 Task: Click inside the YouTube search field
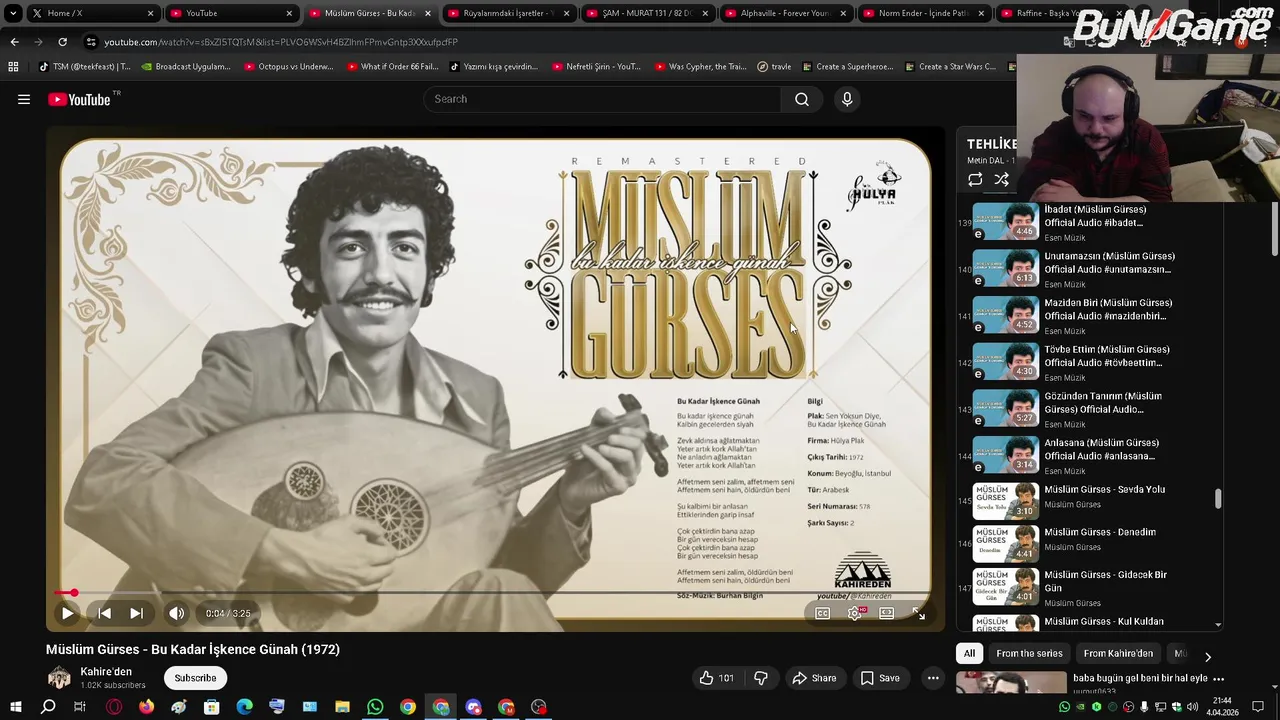tap(602, 99)
